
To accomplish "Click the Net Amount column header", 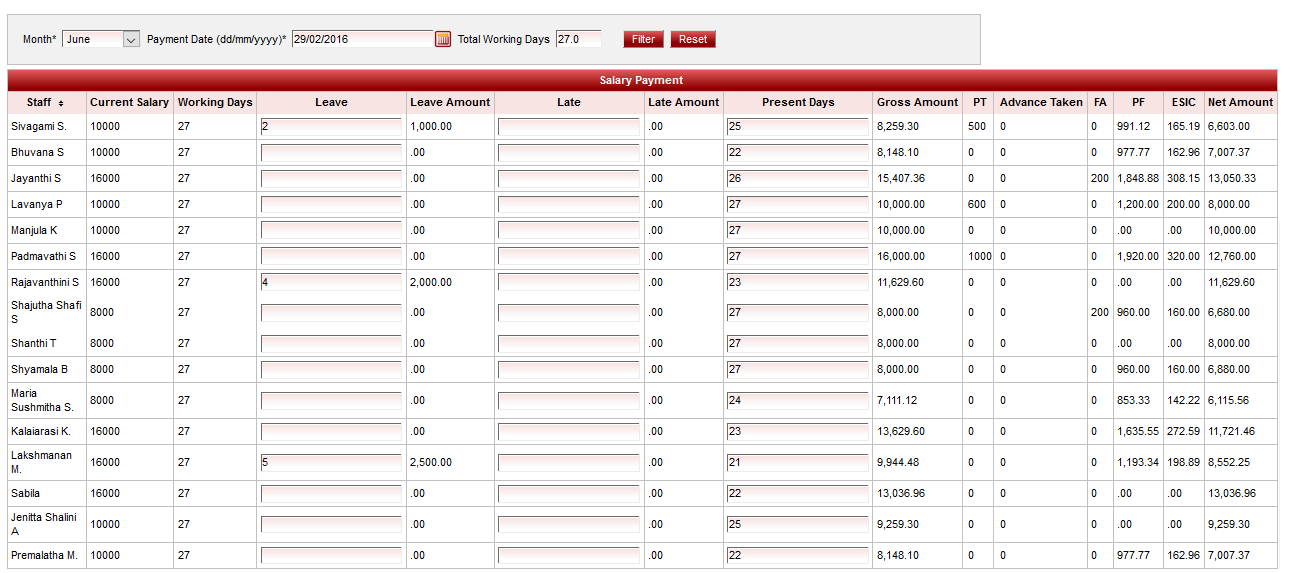I will (x=1240, y=102).
